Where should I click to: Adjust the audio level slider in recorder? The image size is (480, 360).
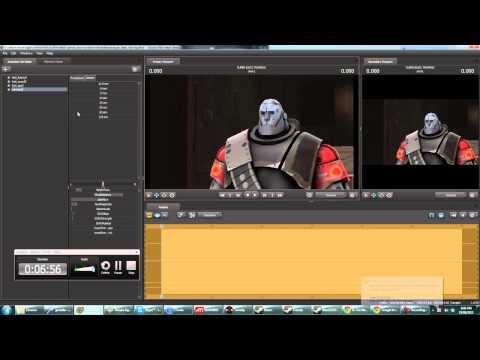pyautogui.click(x=85, y=269)
